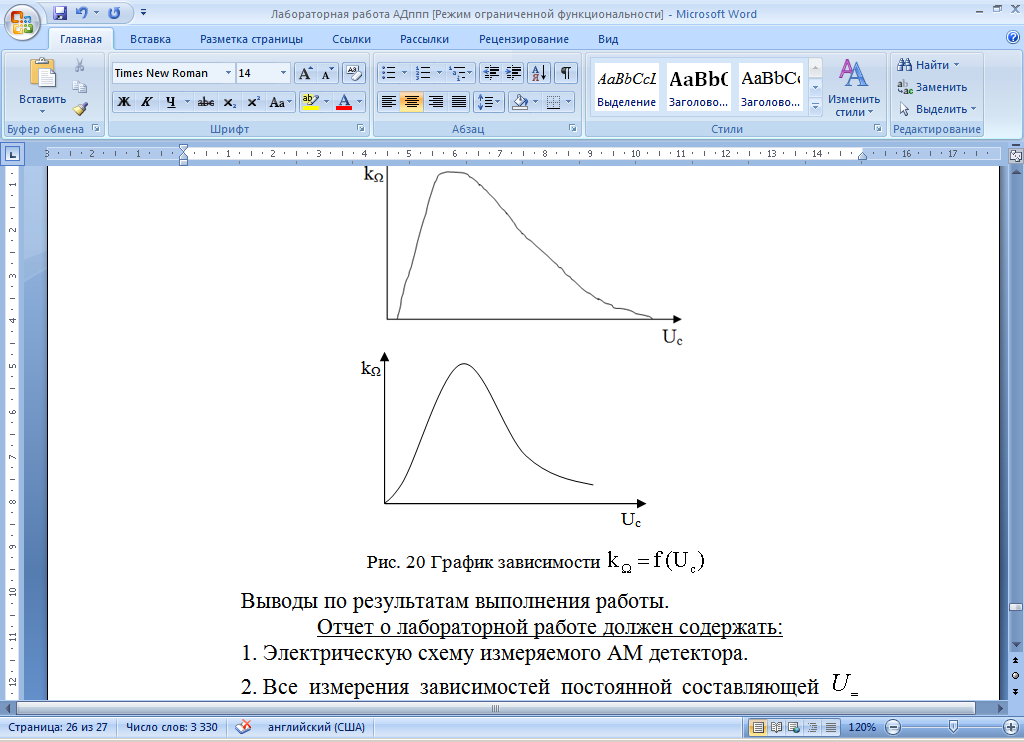The width and height of the screenshot is (1024, 742).
Task: Apply the yellow text highlight color
Action: 310,102
